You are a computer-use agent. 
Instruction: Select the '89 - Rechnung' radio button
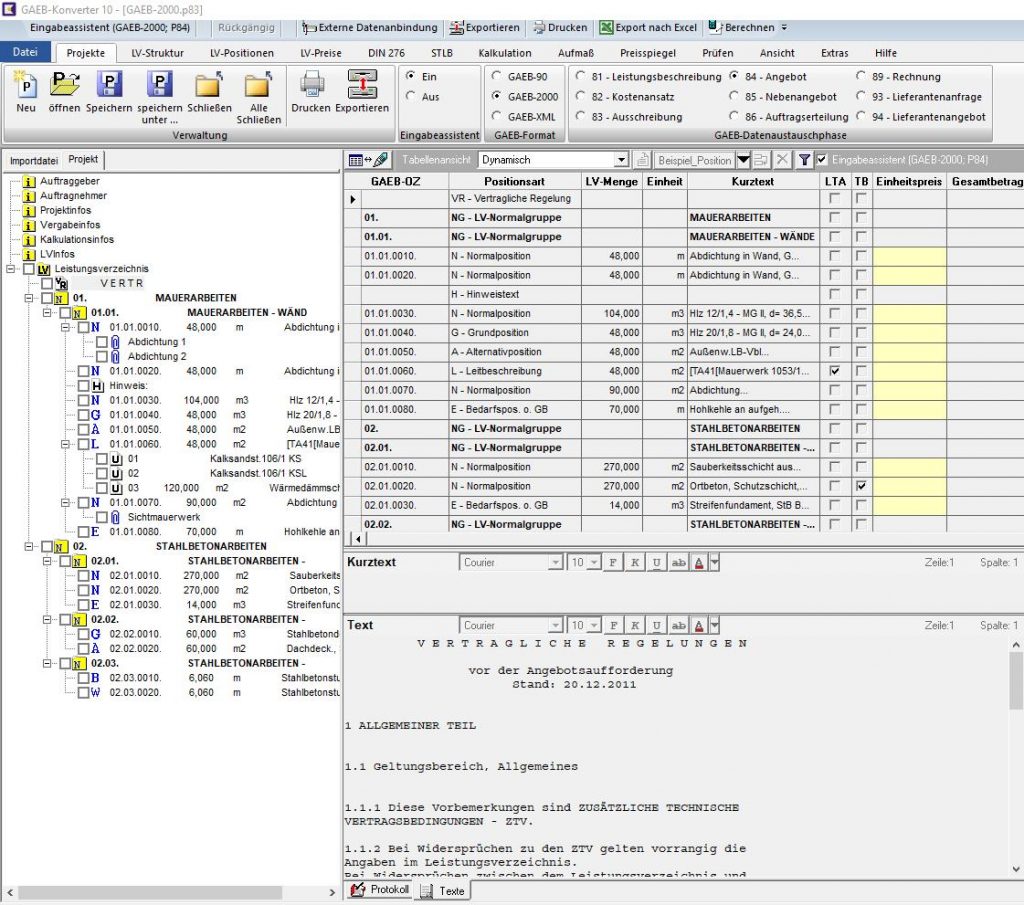[861, 76]
